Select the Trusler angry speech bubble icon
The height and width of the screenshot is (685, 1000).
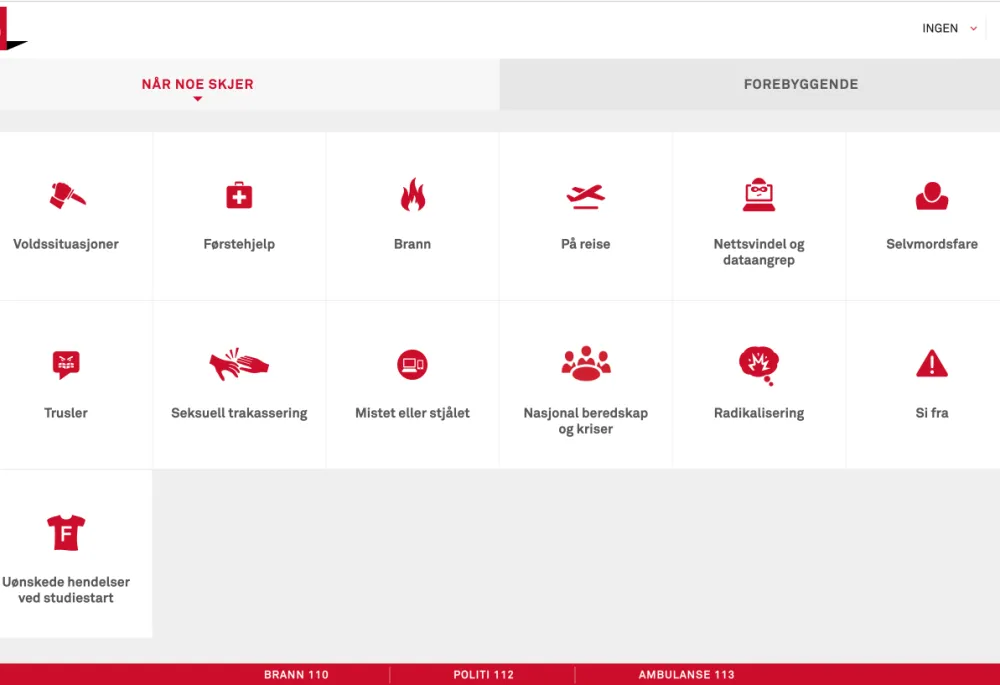66,365
